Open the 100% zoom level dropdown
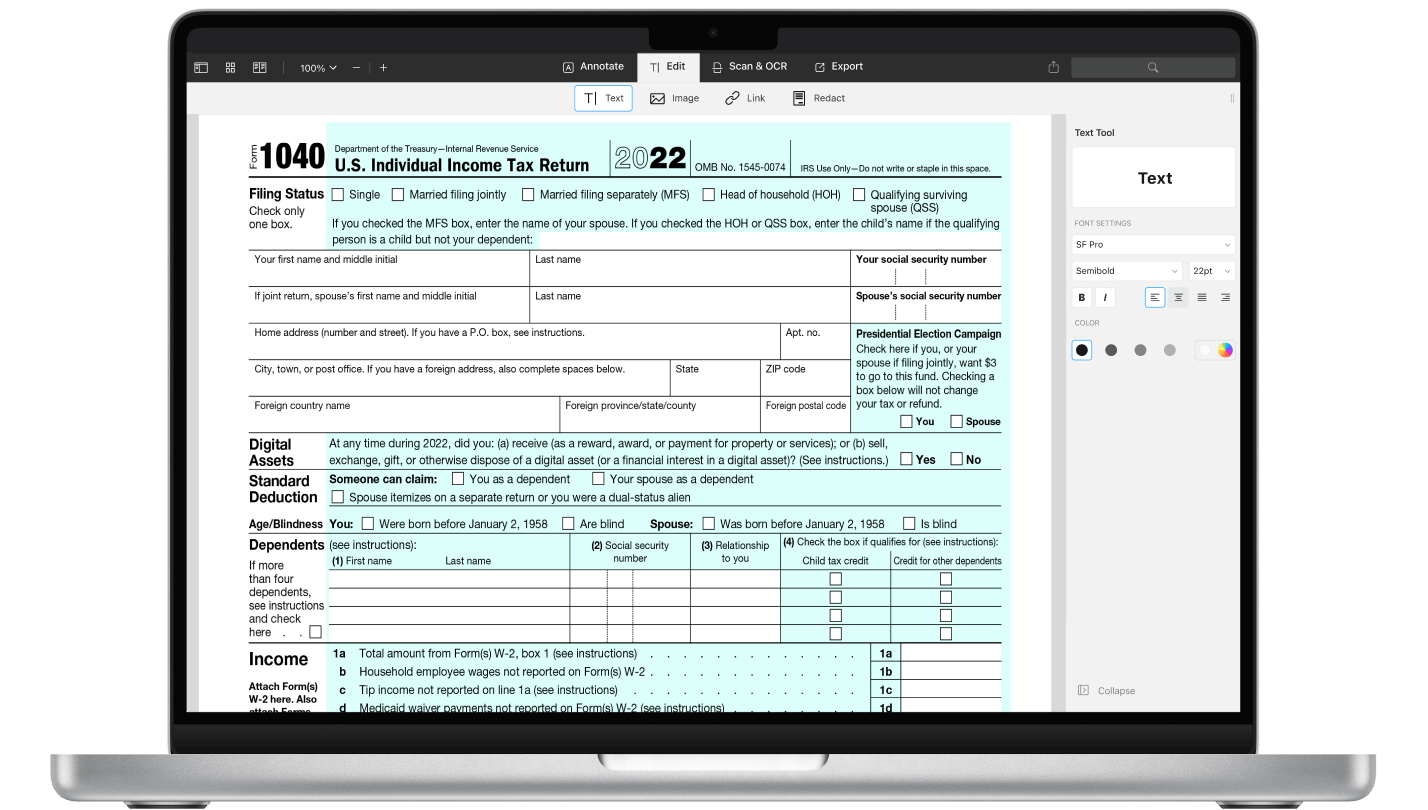 pos(318,68)
